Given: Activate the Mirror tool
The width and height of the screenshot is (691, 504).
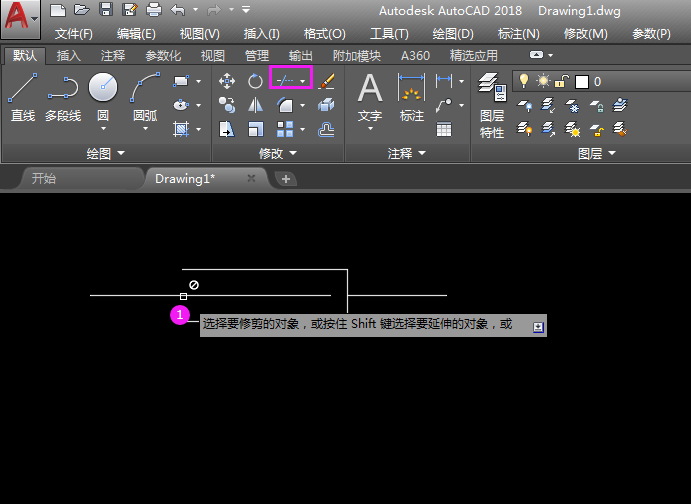Looking at the screenshot, I should 255,105.
